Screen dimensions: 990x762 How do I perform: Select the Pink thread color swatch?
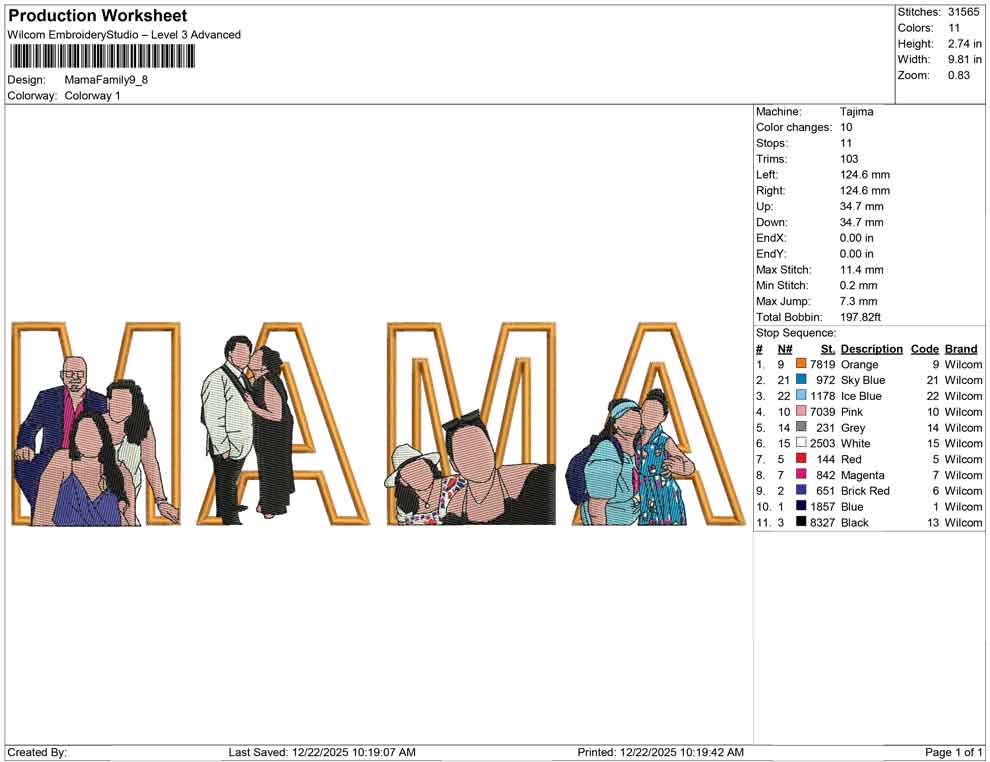(801, 411)
